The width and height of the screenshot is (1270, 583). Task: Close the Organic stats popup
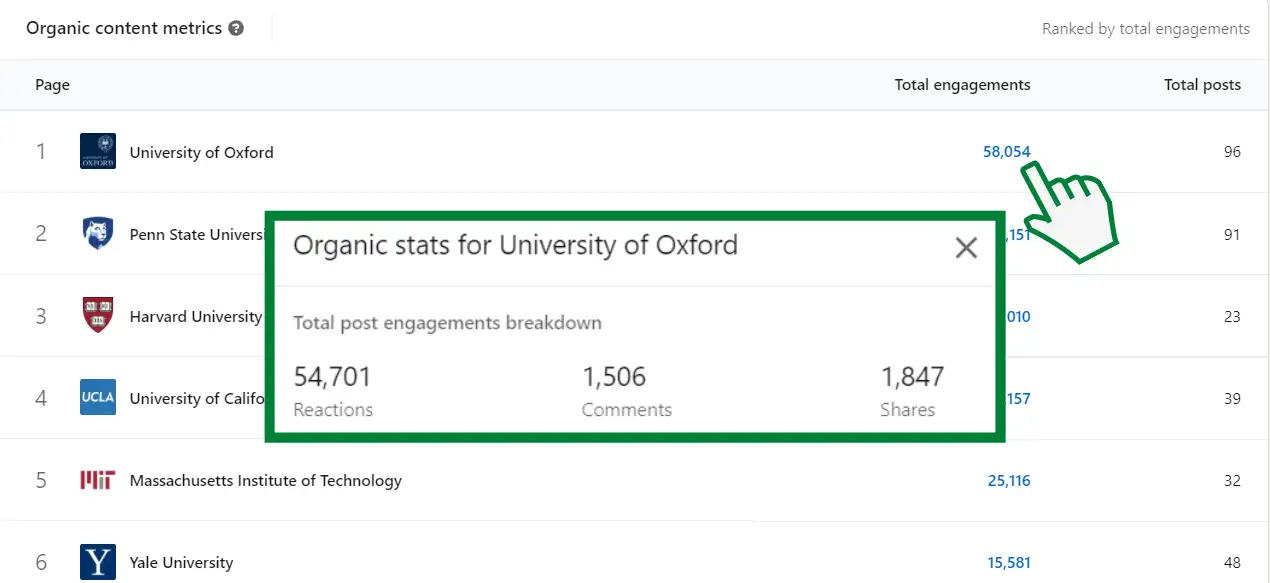coord(966,247)
